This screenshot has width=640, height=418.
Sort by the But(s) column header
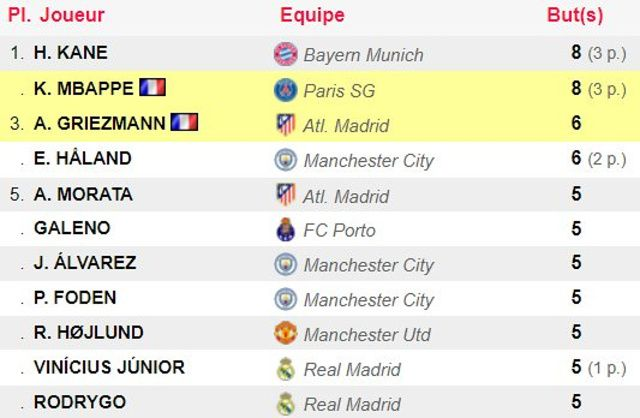pyautogui.click(x=575, y=15)
